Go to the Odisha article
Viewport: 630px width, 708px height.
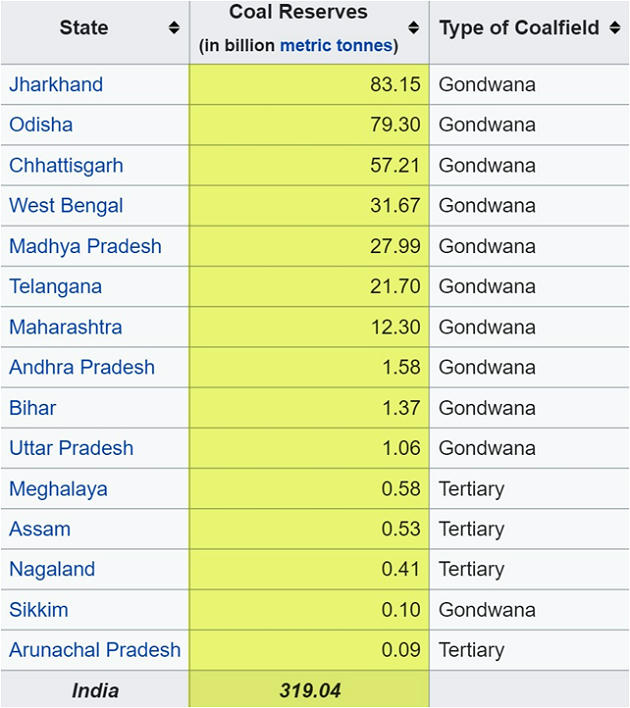(41, 125)
